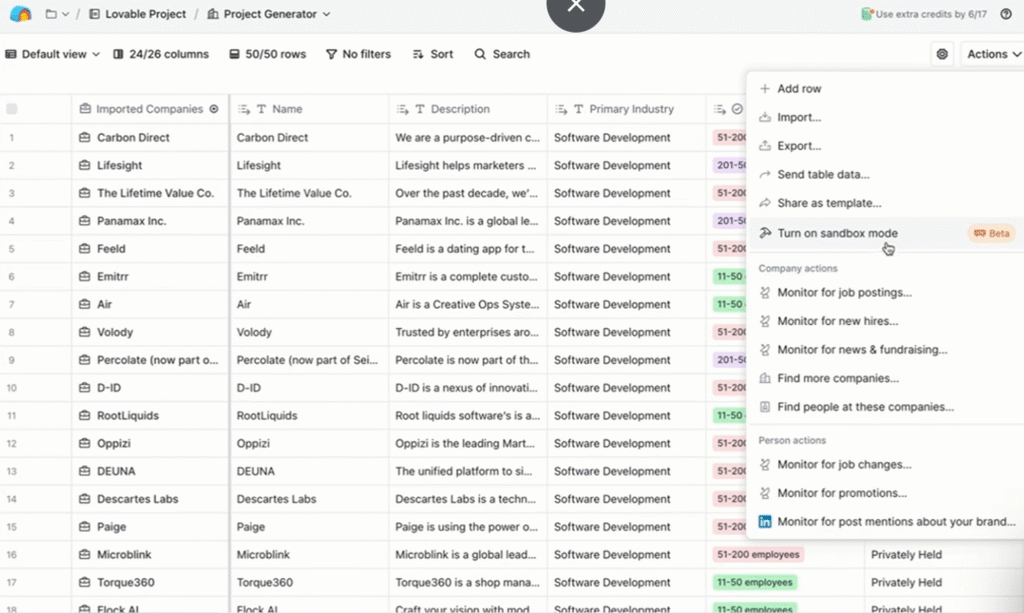Select Find people at these companies
The image size is (1024, 613).
pyautogui.click(x=865, y=407)
